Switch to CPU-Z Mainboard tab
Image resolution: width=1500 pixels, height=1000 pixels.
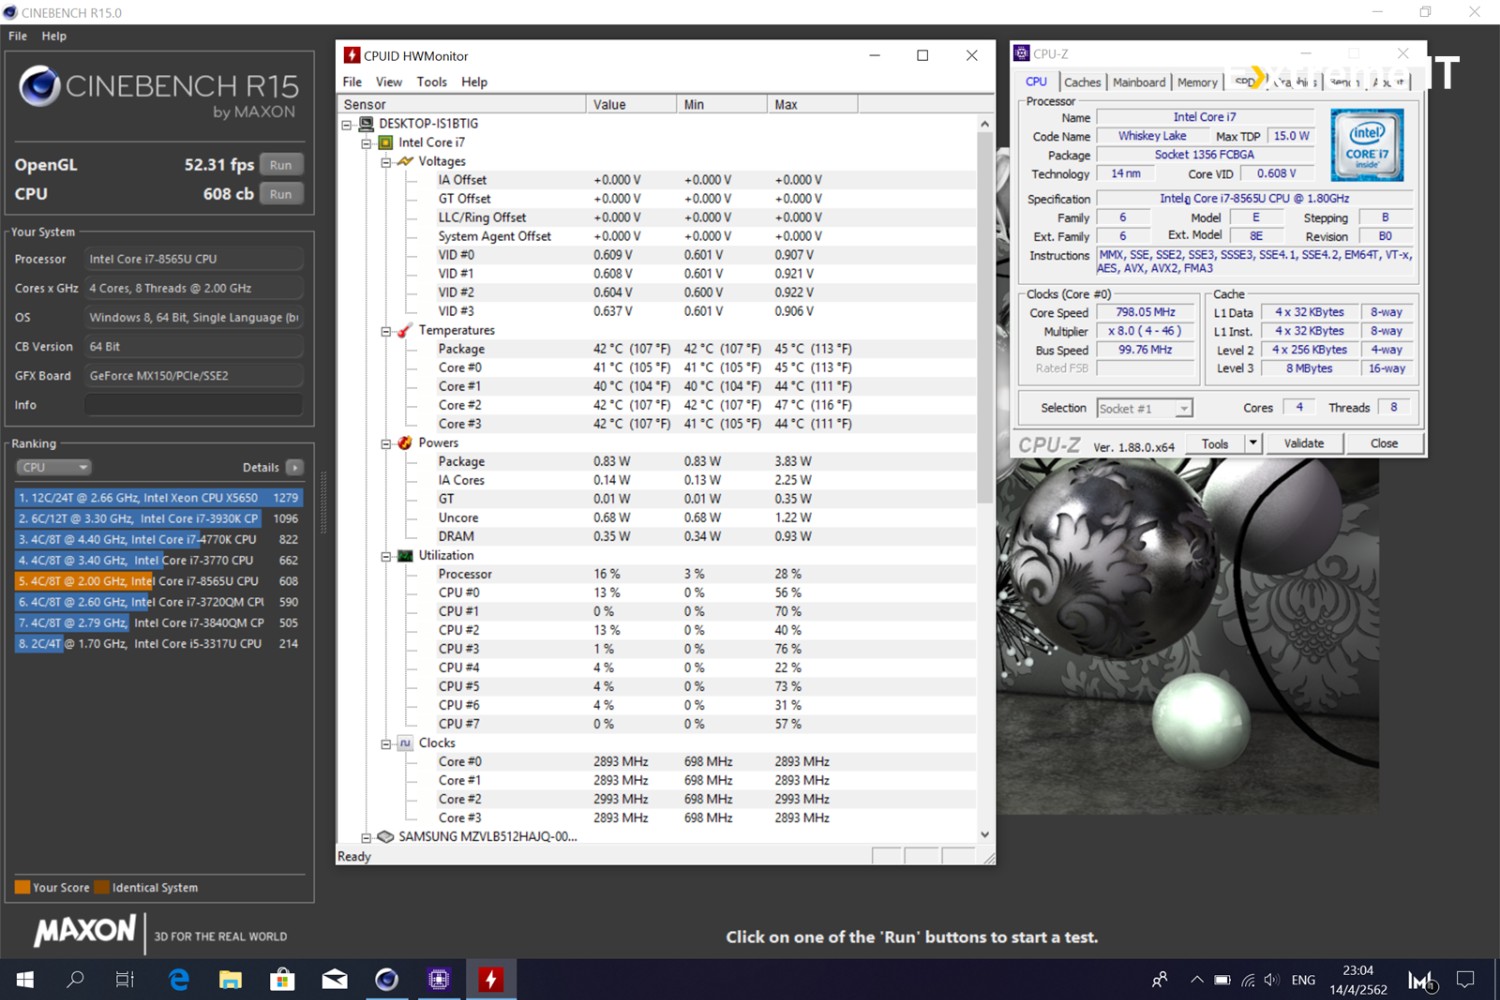pyautogui.click(x=1139, y=82)
